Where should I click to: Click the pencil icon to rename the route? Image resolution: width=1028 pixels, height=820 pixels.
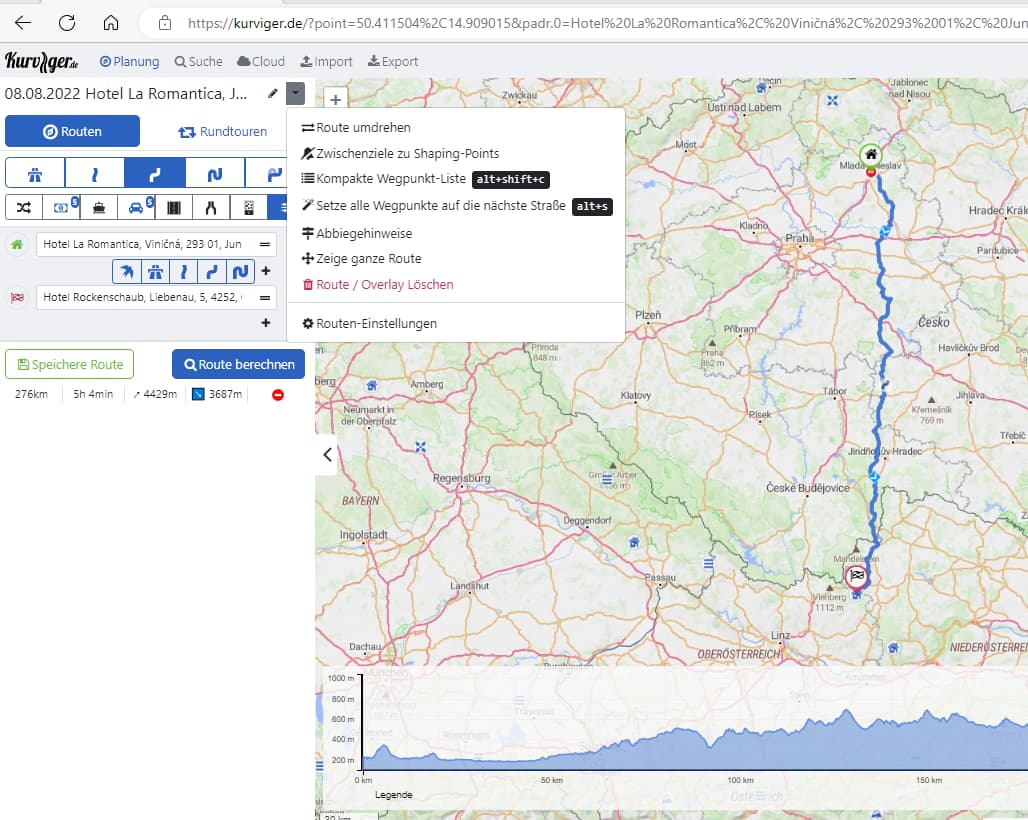click(273, 94)
